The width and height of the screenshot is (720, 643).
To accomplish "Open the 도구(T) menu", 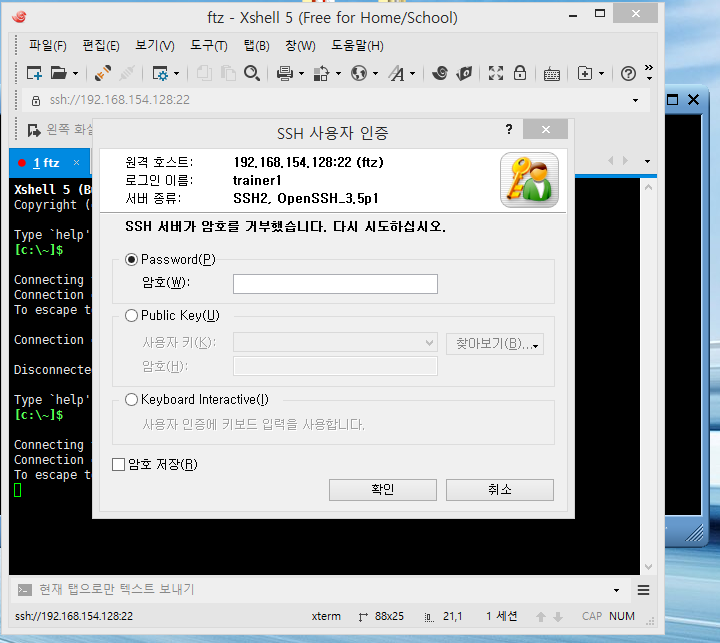I will pyautogui.click(x=208, y=46).
